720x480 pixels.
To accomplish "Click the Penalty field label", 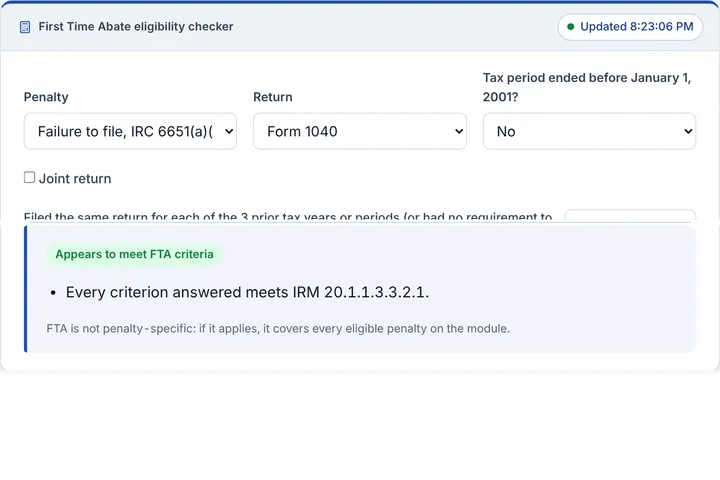I will (x=46, y=97).
